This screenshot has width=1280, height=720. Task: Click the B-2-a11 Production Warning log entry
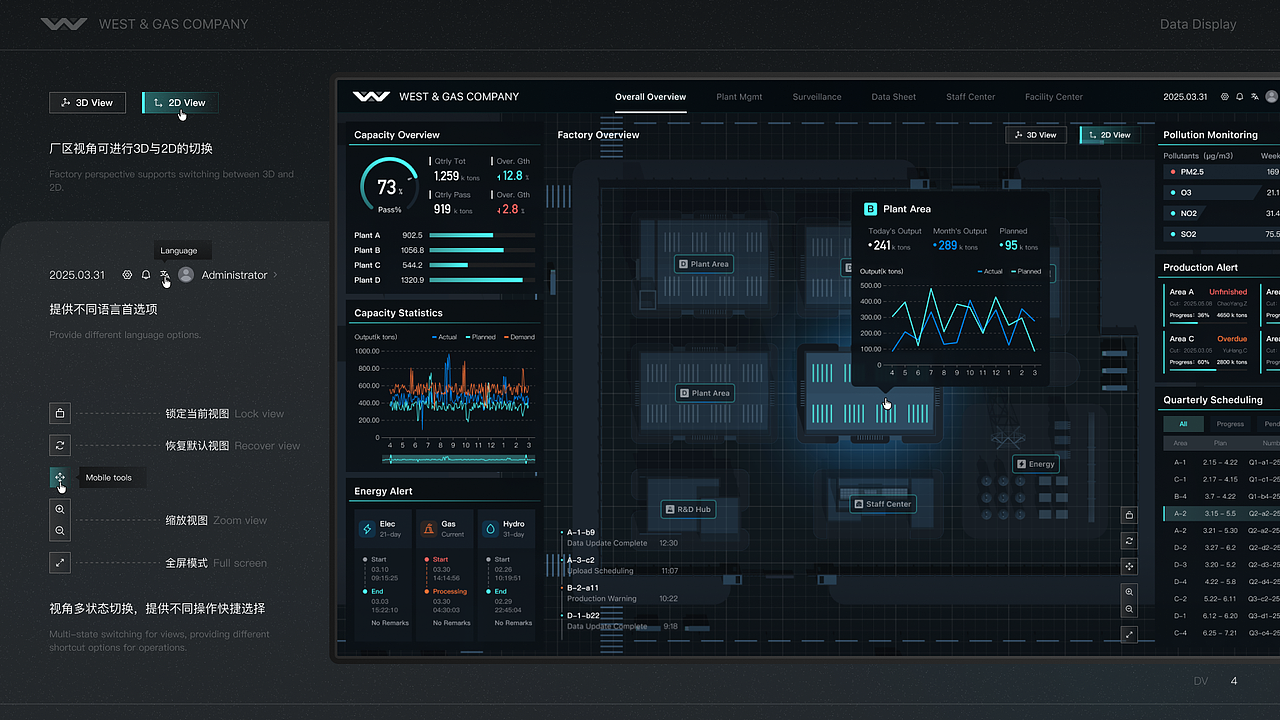(x=622, y=593)
